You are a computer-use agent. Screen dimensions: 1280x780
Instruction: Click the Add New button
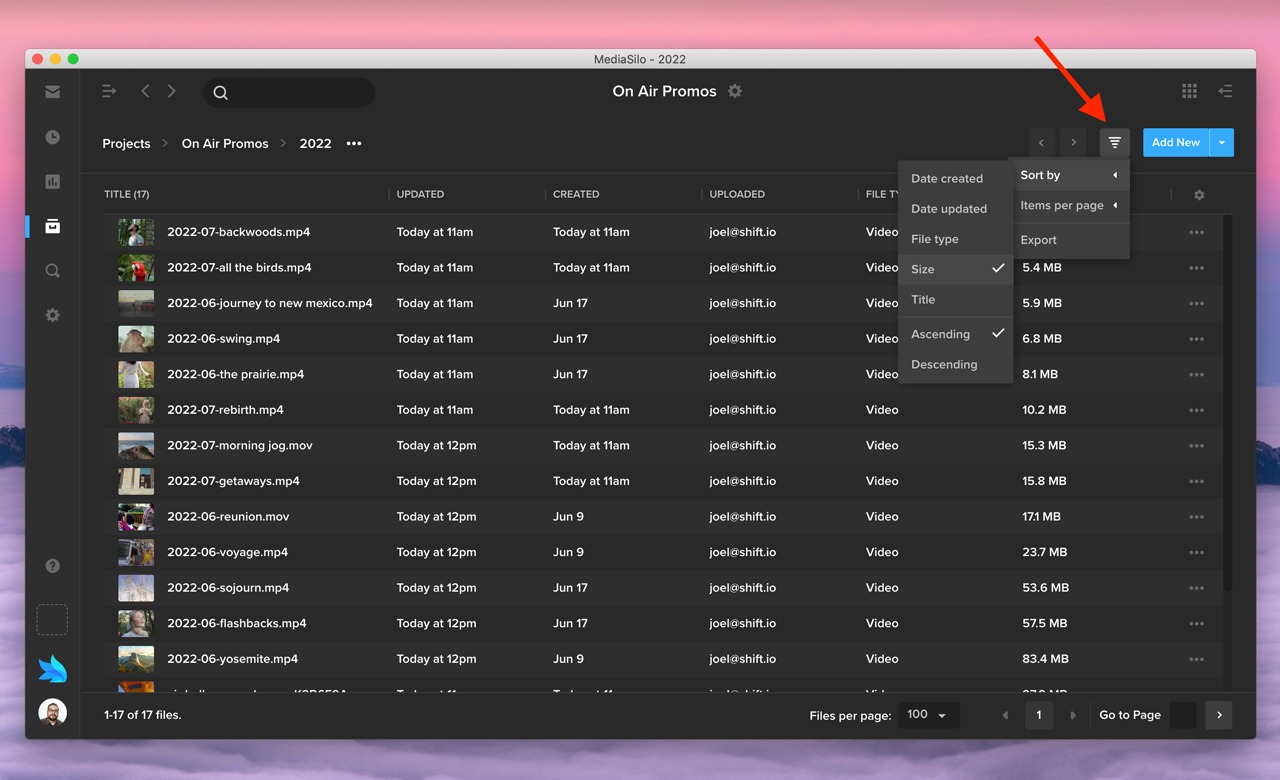1176,143
